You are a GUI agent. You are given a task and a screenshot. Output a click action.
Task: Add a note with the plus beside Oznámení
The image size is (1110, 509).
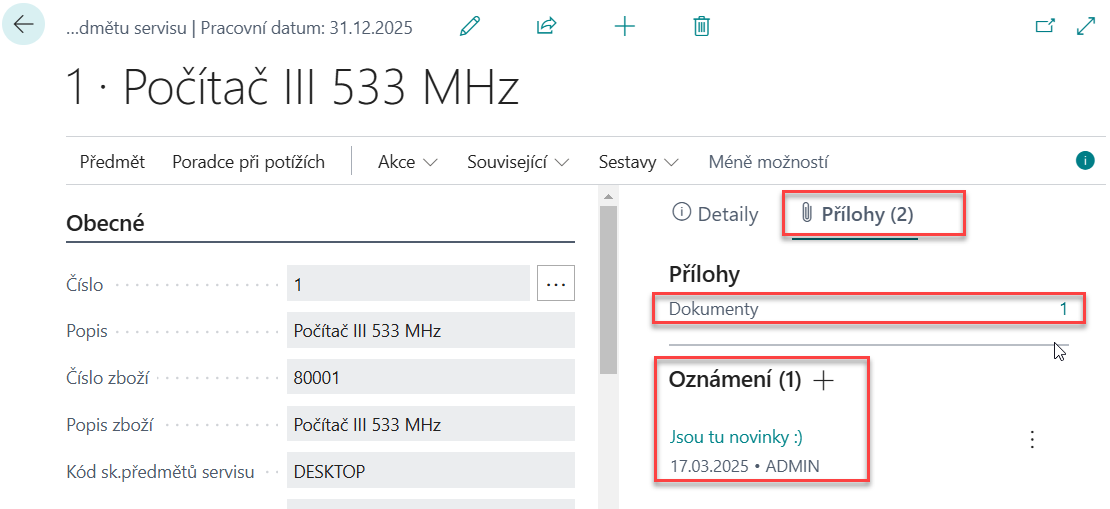click(x=823, y=381)
